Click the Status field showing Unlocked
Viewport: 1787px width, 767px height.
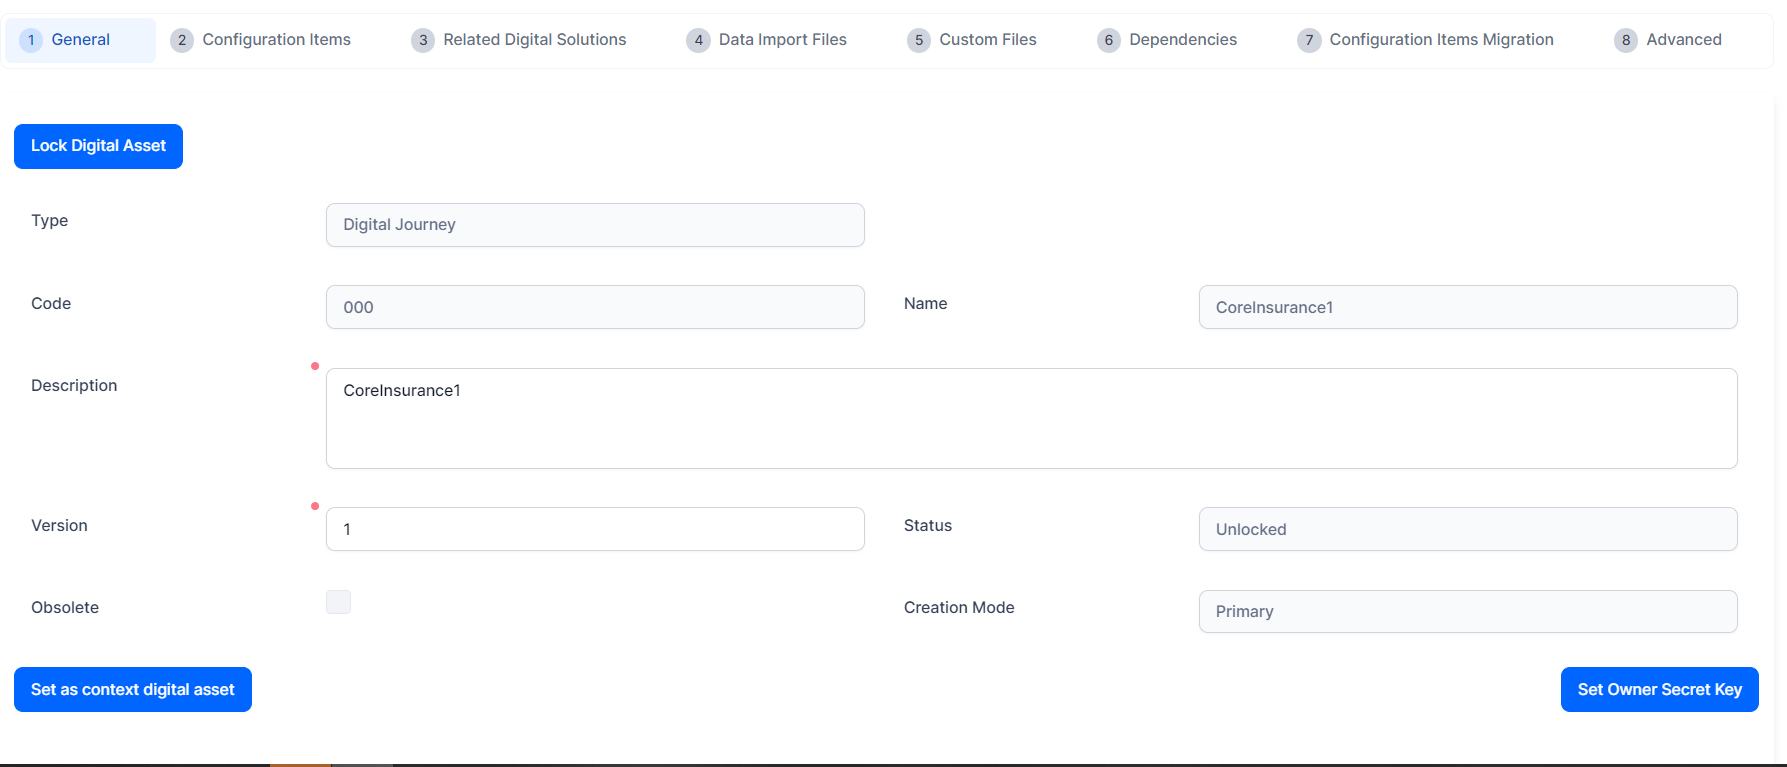pos(1467,529)
